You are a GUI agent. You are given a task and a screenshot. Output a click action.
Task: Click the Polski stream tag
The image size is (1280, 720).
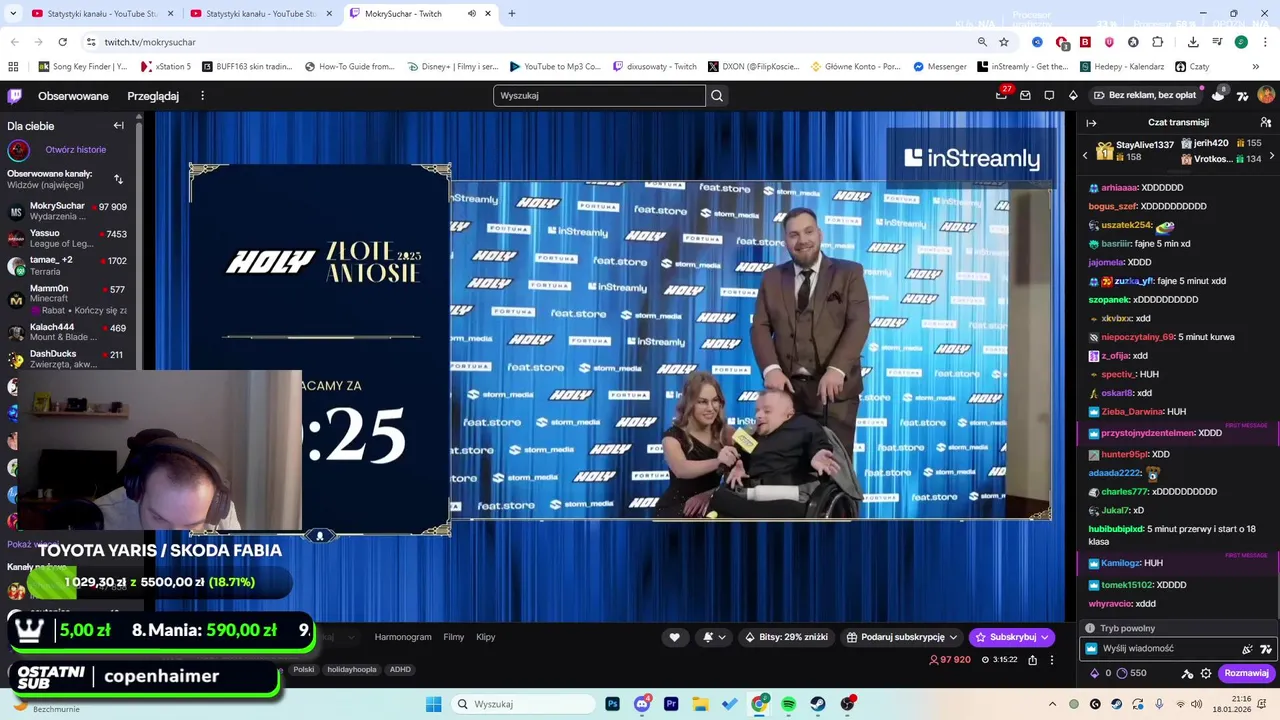tap(303, 669)
